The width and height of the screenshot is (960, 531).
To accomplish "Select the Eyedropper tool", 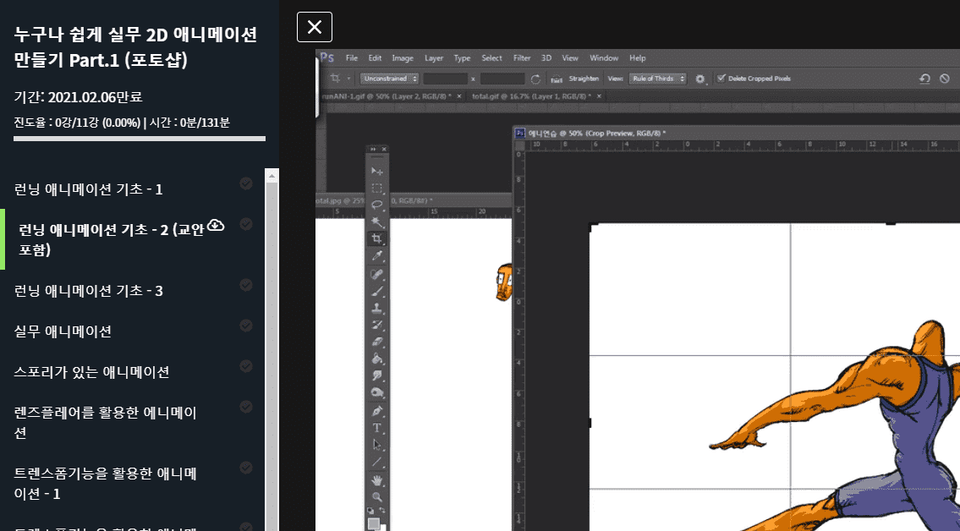I will coord(377,255).
